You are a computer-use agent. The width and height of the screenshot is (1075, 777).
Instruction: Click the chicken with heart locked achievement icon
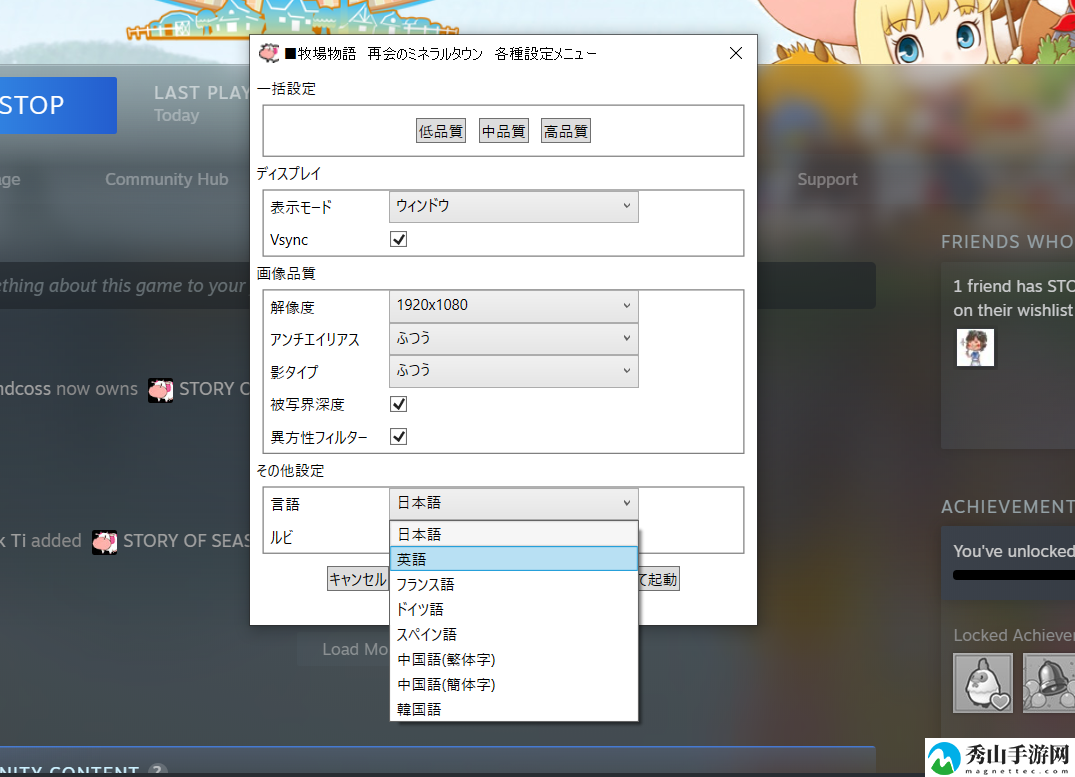pos(982,683)
